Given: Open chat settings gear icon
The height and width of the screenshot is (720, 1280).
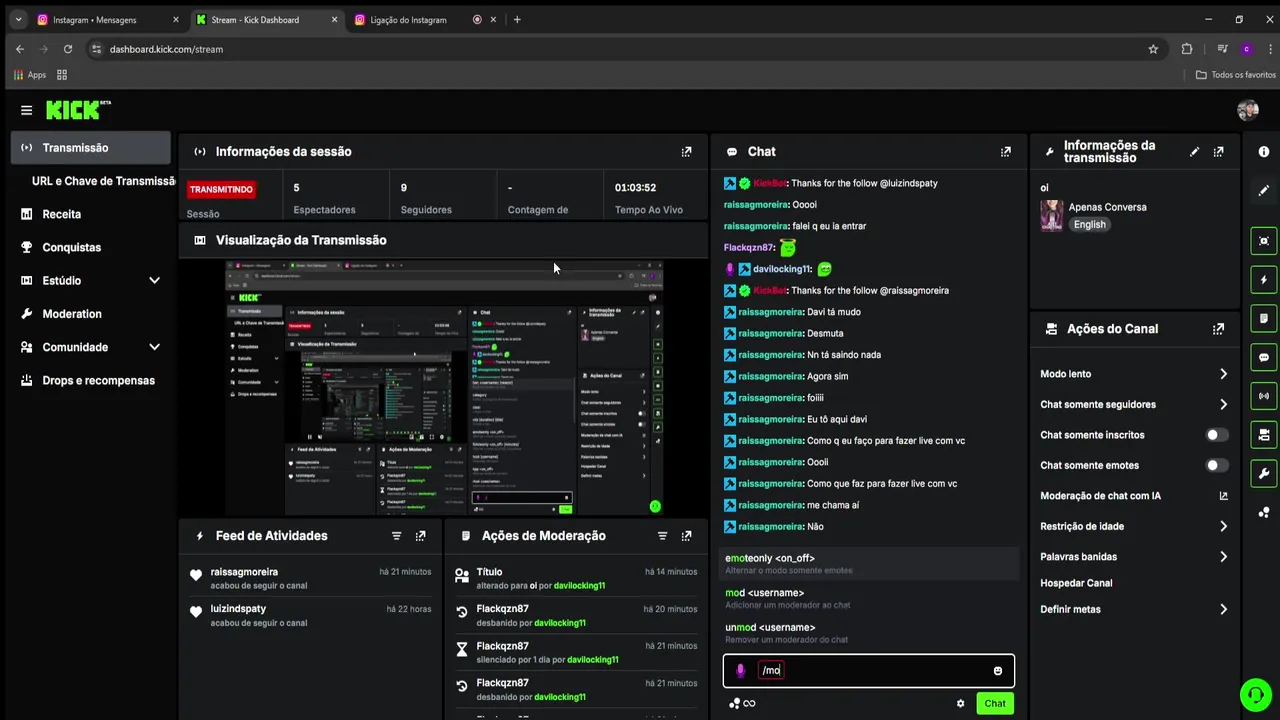Looking at the screenshot, I should [960, 704].
